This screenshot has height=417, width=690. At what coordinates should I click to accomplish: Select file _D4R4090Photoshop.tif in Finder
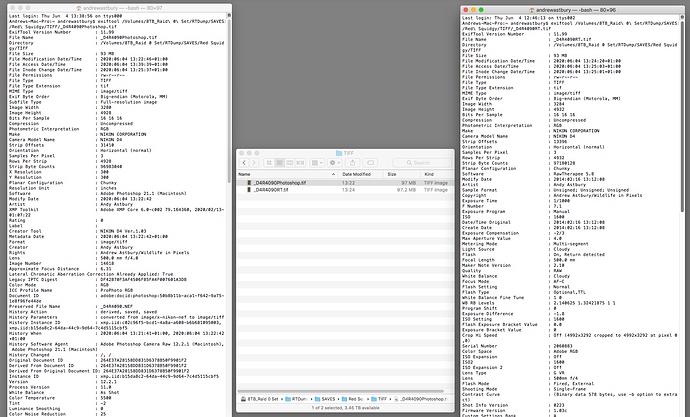point(345,183)
